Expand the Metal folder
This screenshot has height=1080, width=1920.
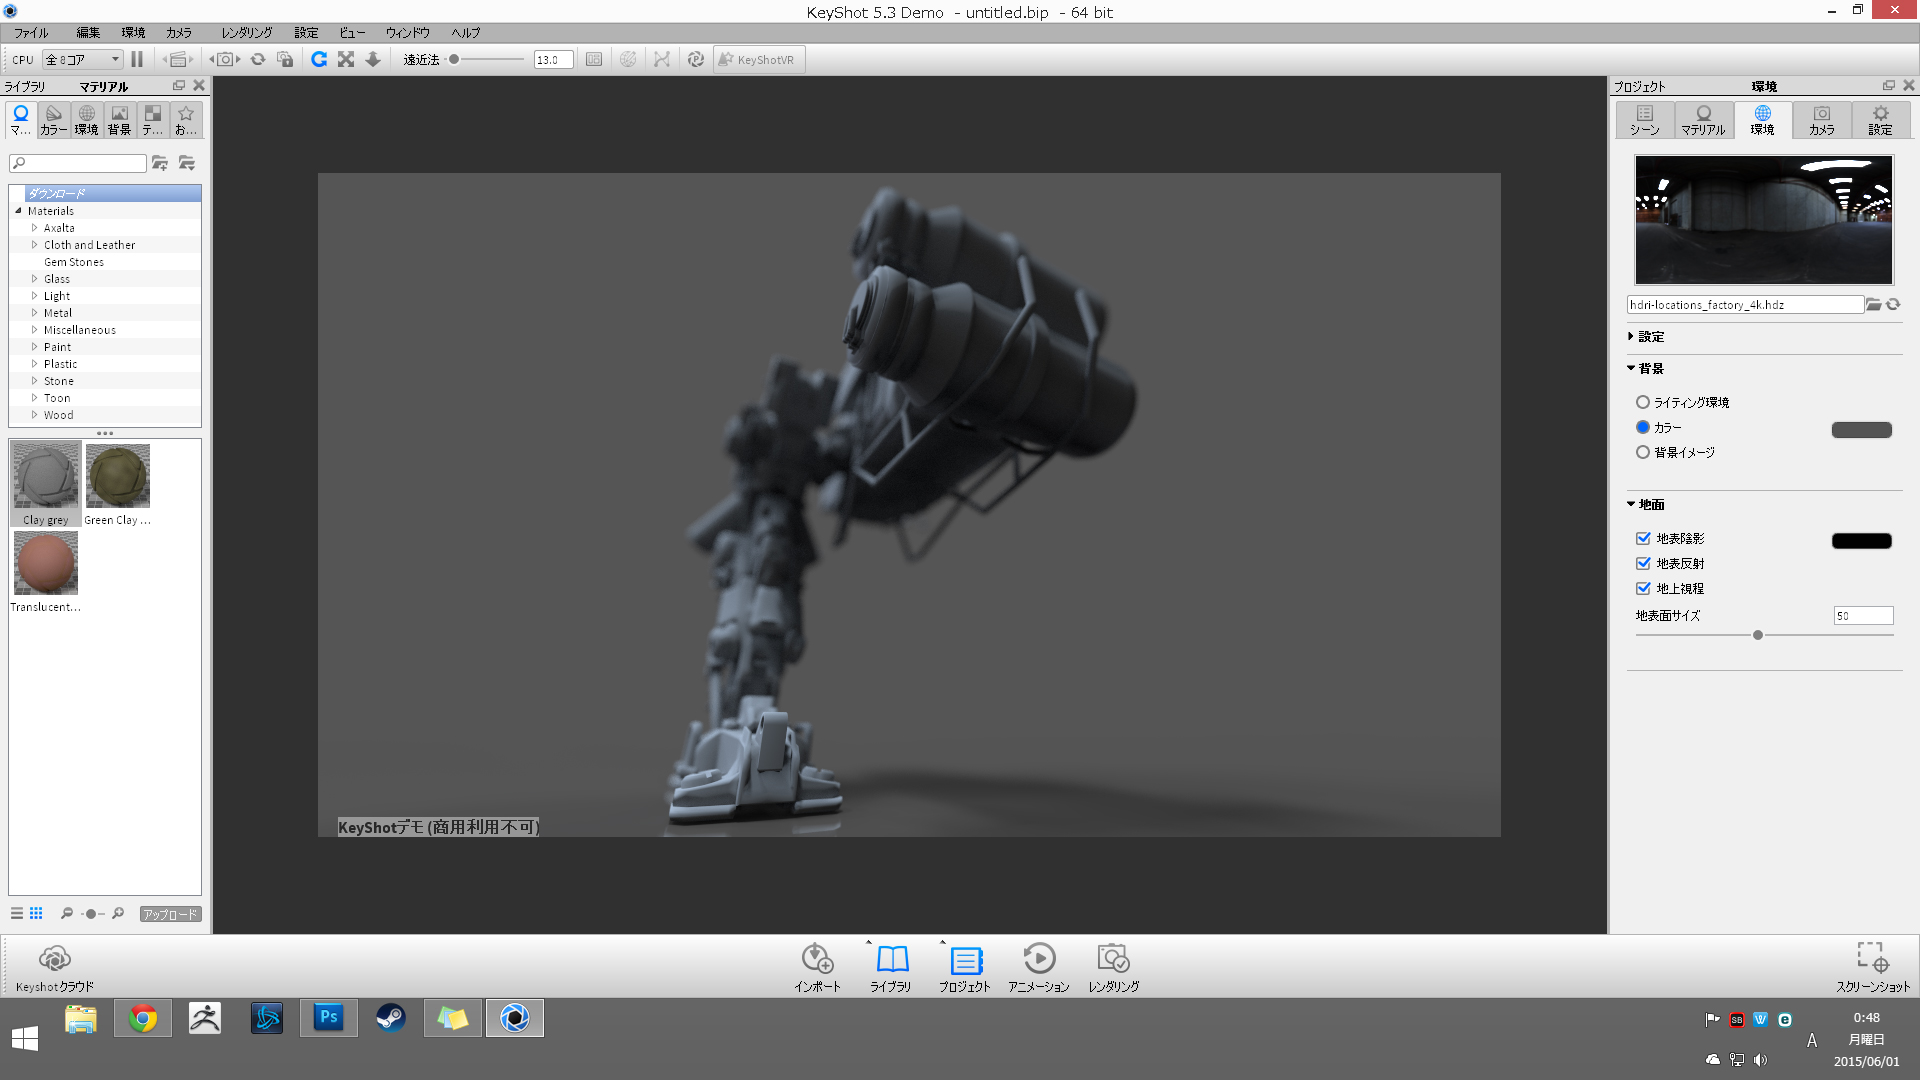[34, 313]
